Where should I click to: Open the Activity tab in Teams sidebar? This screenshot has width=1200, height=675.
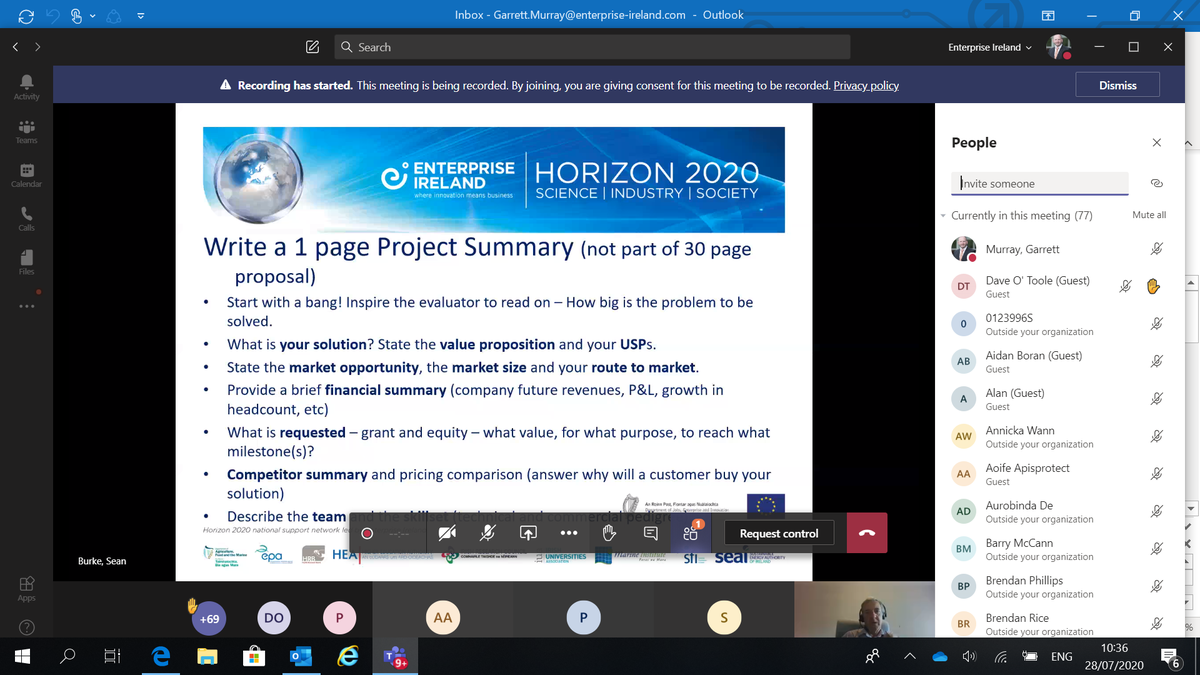coord(27,87)
